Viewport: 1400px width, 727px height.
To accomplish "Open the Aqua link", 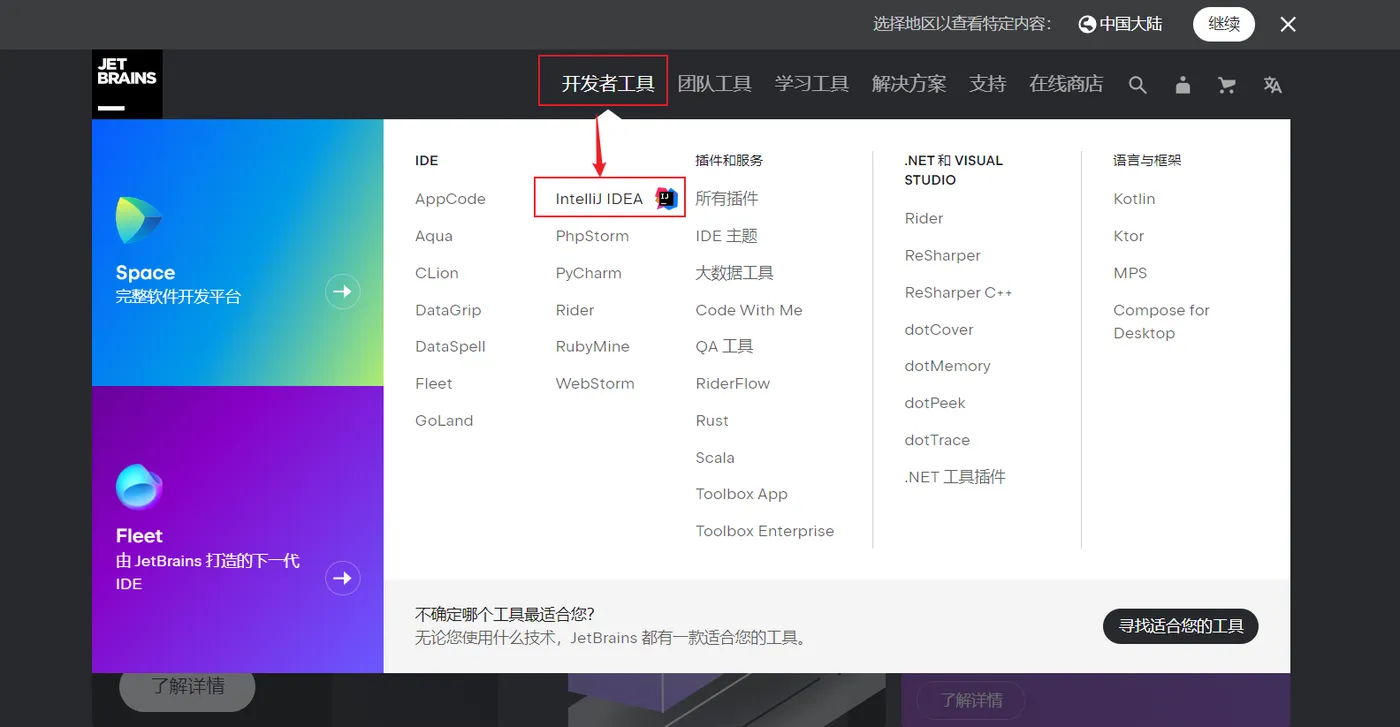I will click(434, 236).
